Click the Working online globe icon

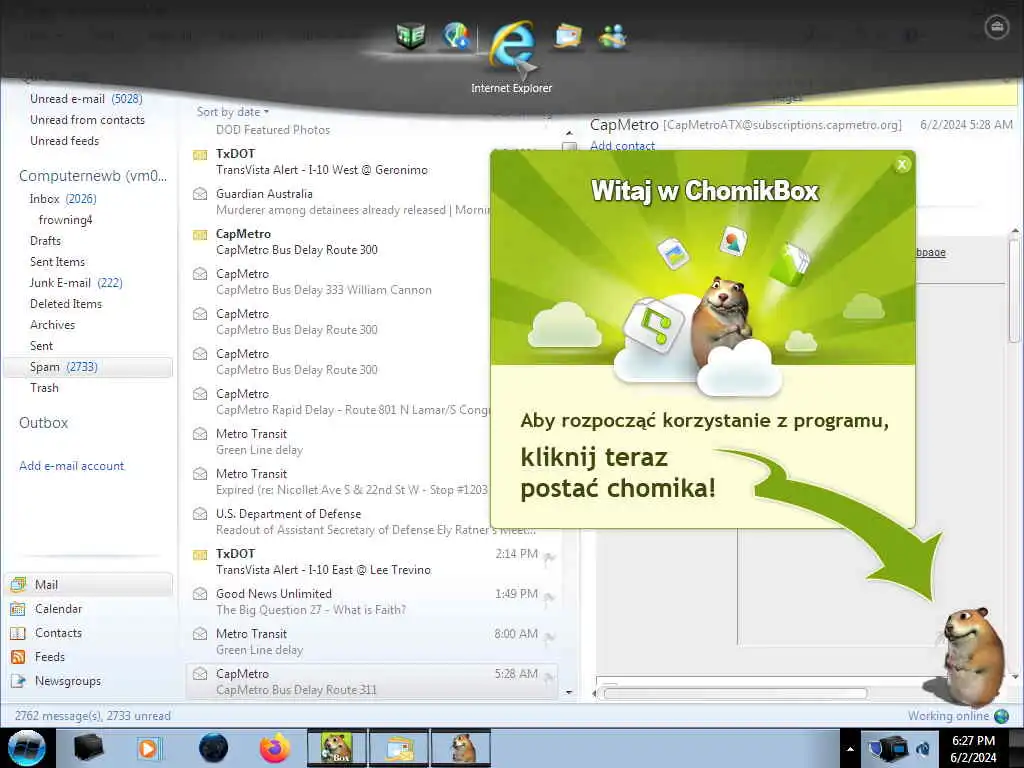[1001, 716]
